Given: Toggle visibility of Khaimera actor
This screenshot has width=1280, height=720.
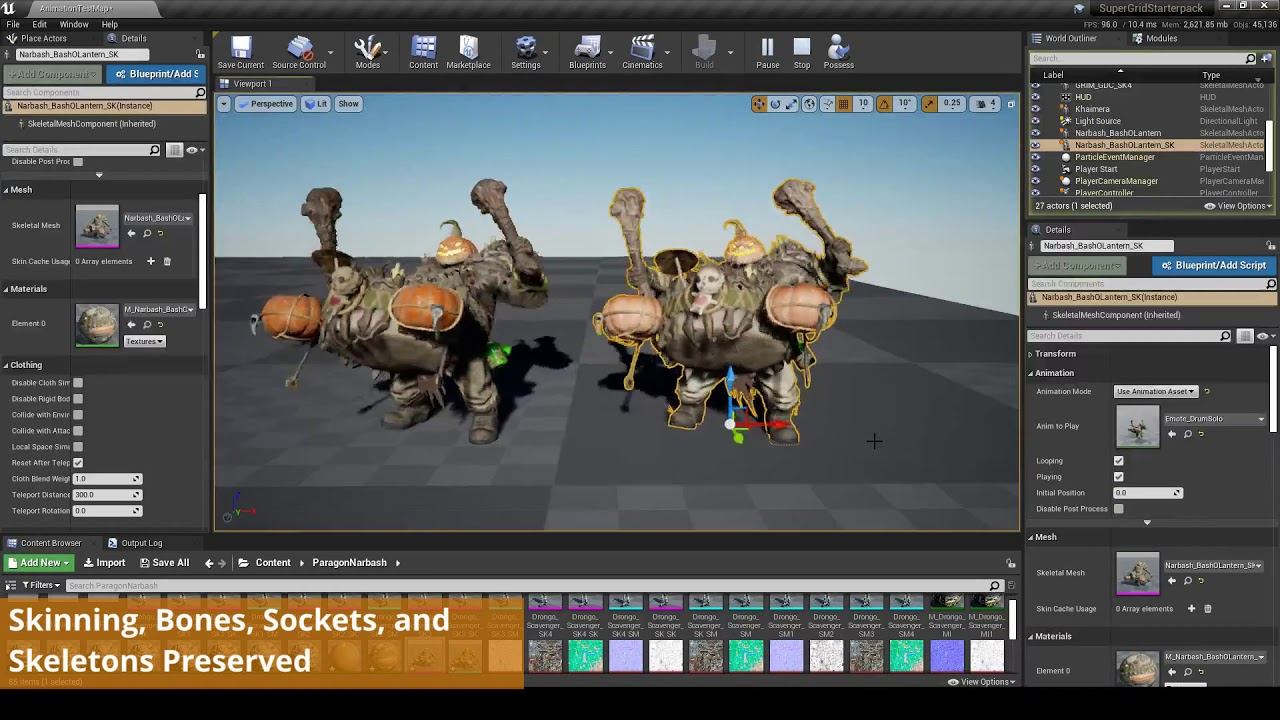Looking at the screenshot, I should [1035, 109].
